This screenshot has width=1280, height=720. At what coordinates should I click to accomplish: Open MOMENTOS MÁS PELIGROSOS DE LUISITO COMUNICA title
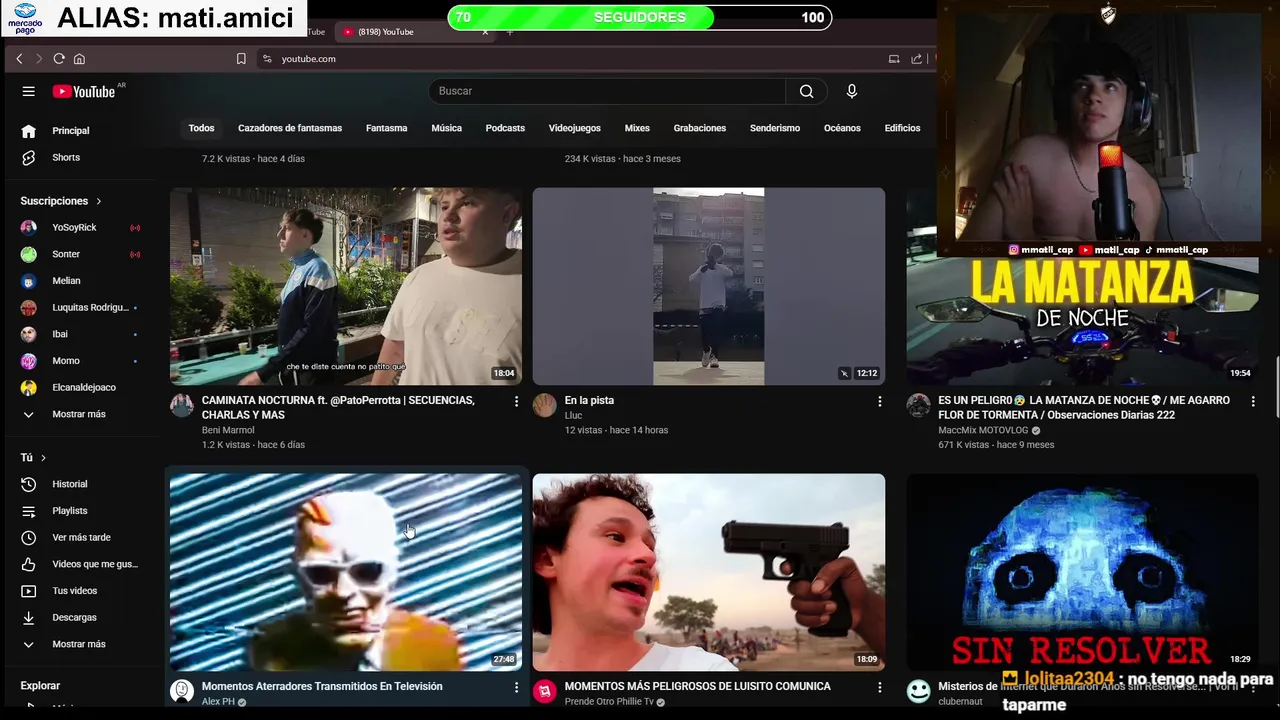coord(697,687)
